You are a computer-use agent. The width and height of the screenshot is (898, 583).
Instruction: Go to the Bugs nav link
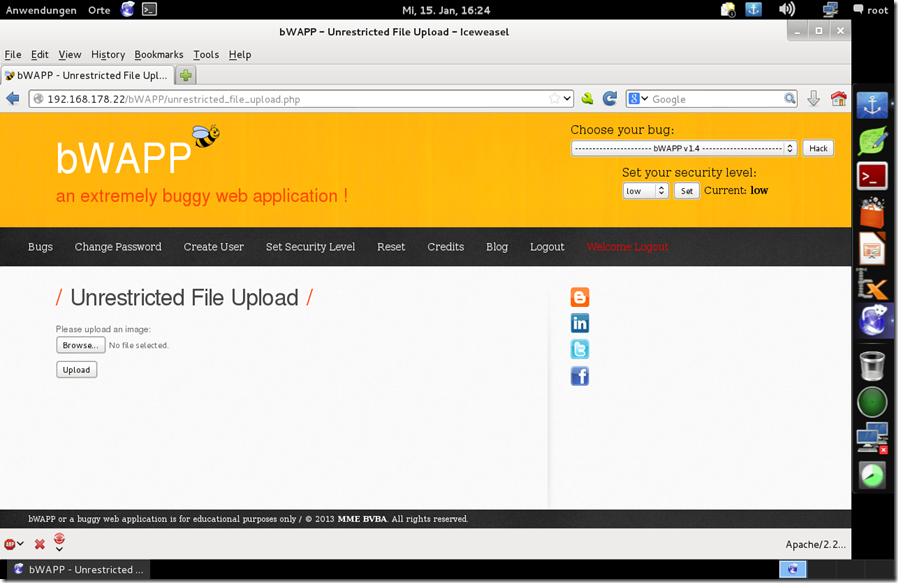(x=40, y=247)
